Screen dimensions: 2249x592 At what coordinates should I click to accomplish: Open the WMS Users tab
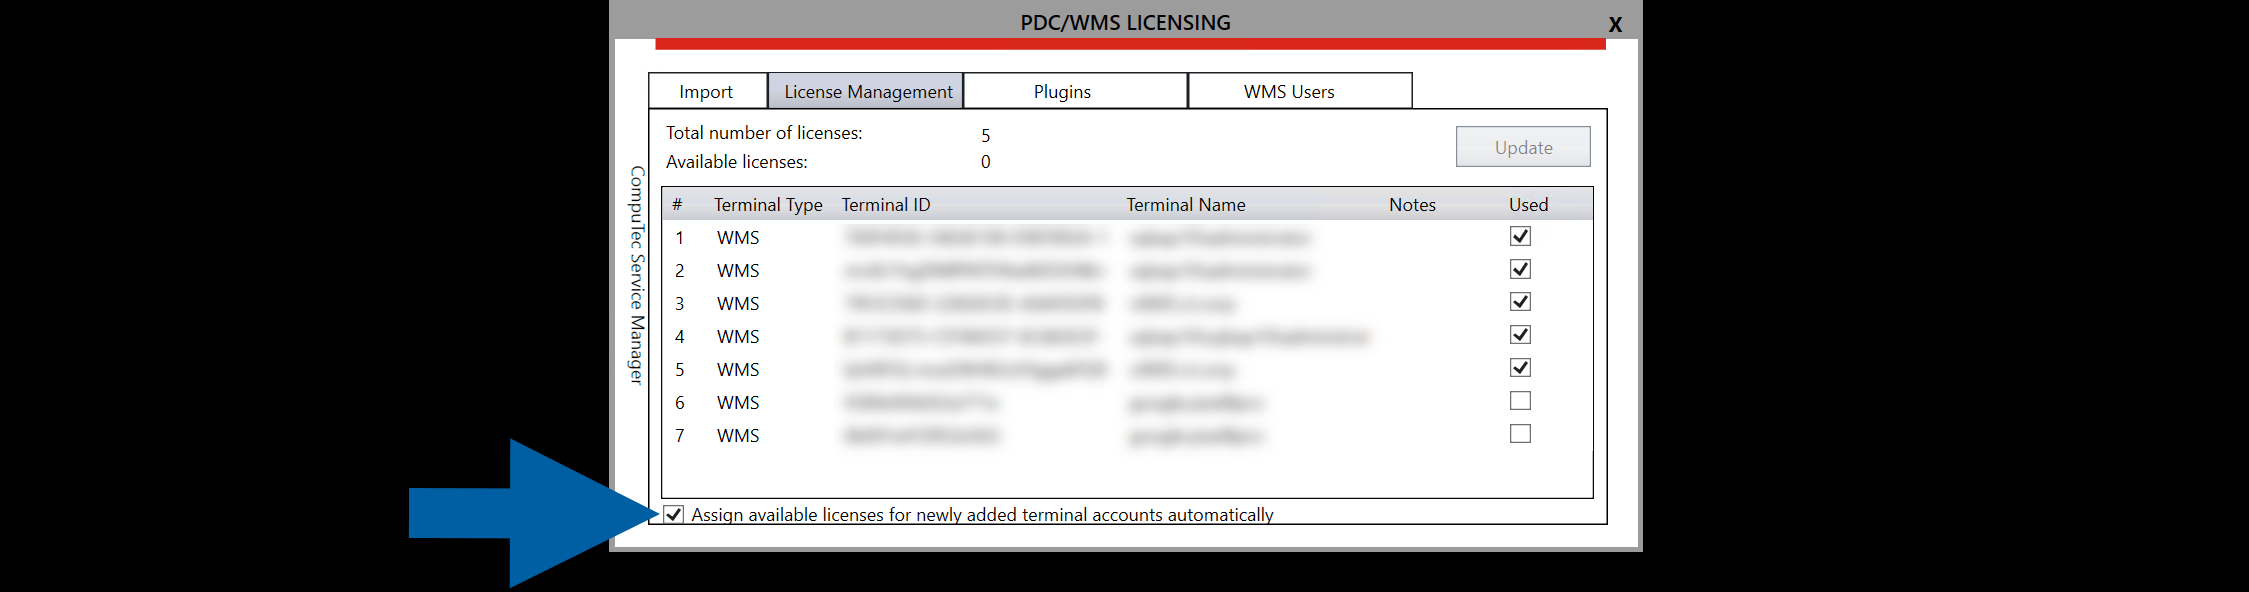(1300, 91)
